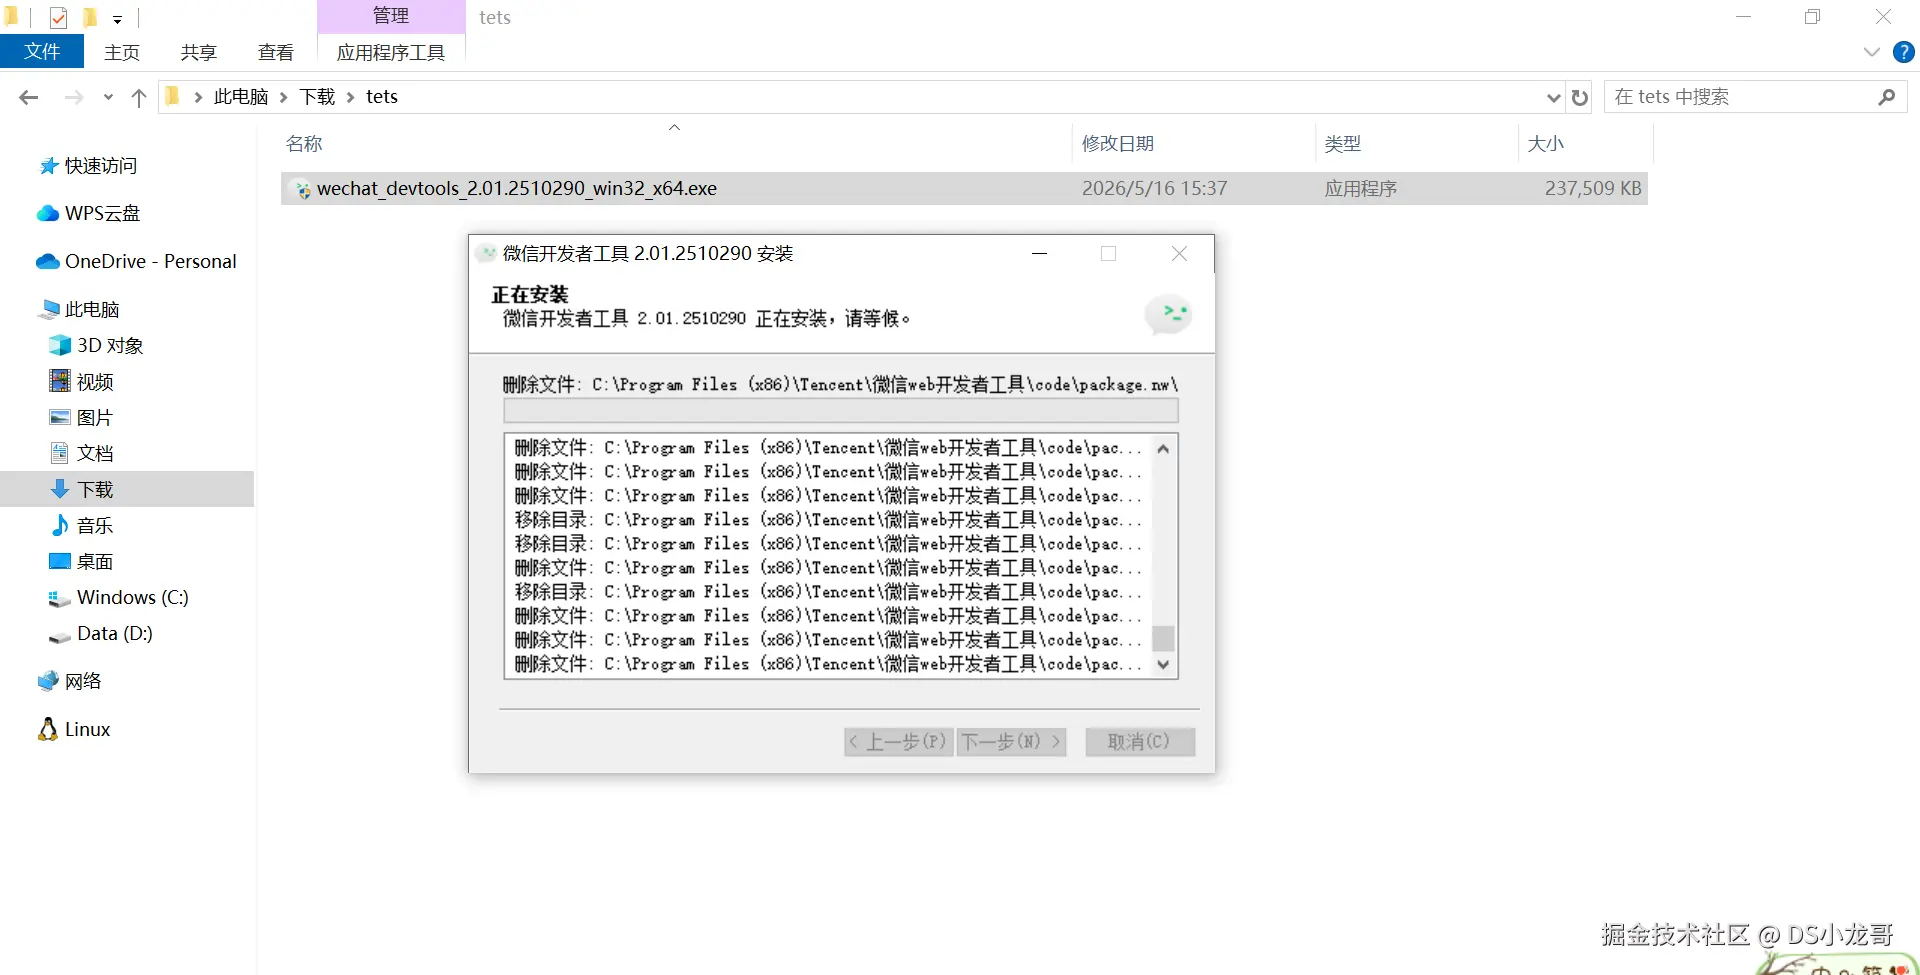The width and height of the screenshot is (1920, 975).
Task: Click the OneDrive - Personal cloud icon
Action: [47, 262]
